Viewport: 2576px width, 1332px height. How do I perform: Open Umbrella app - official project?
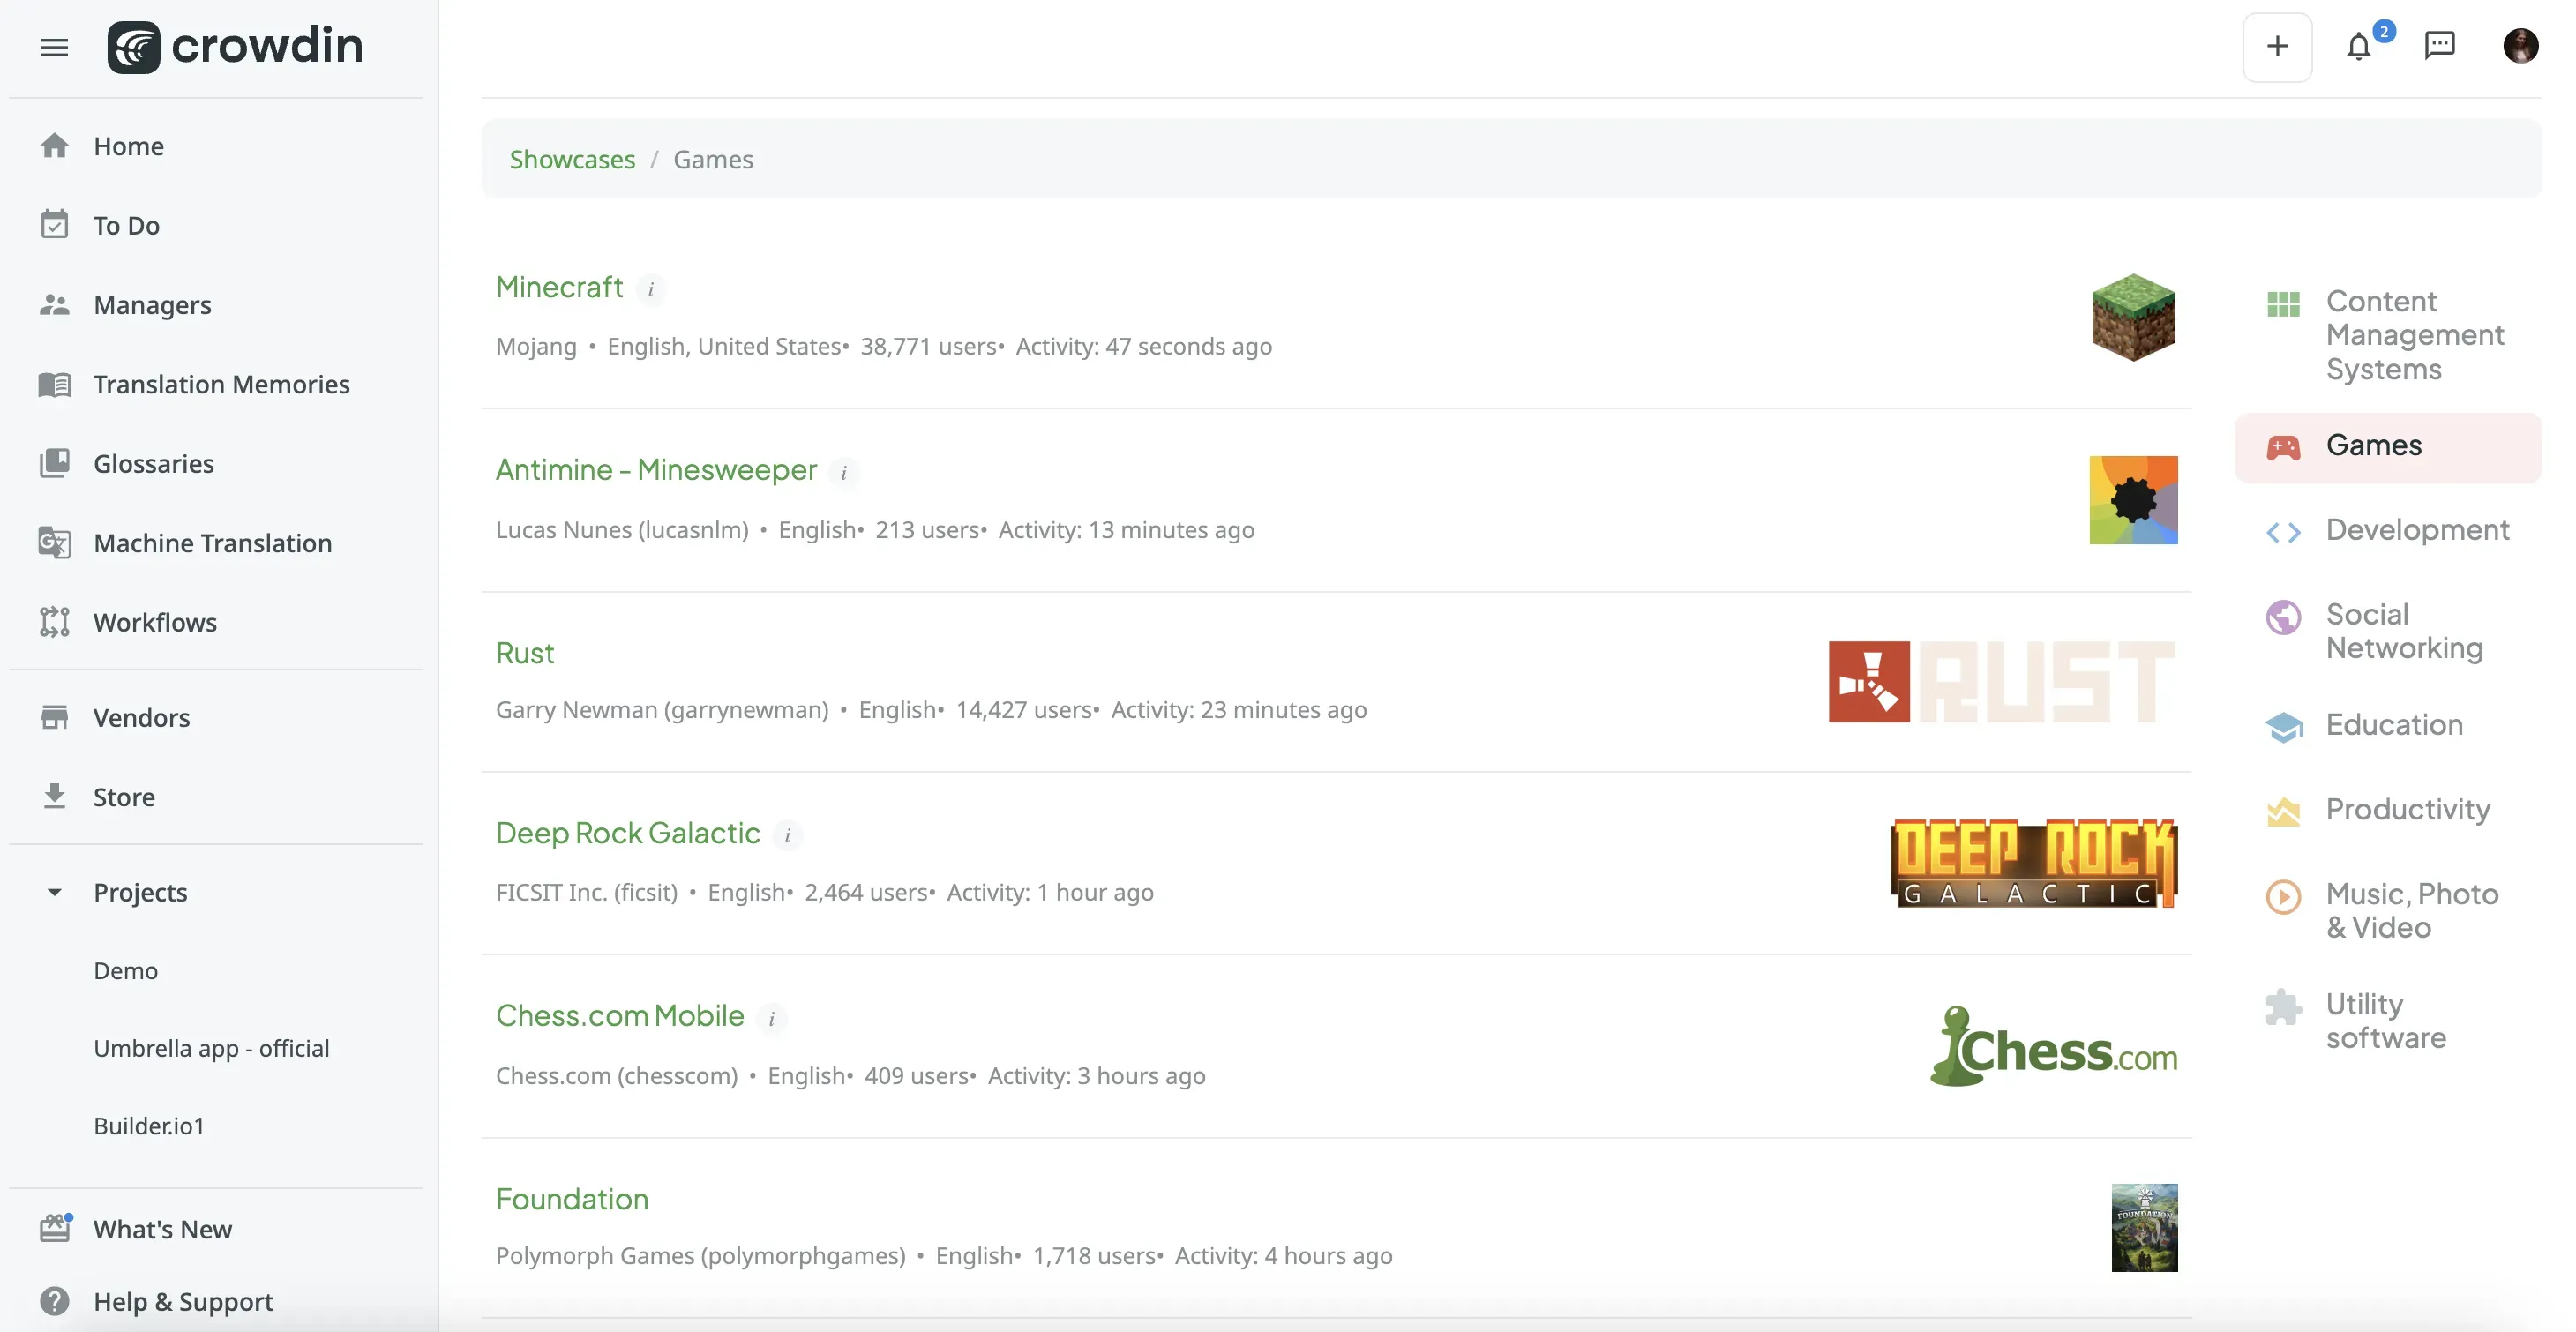coord(211,1048)
